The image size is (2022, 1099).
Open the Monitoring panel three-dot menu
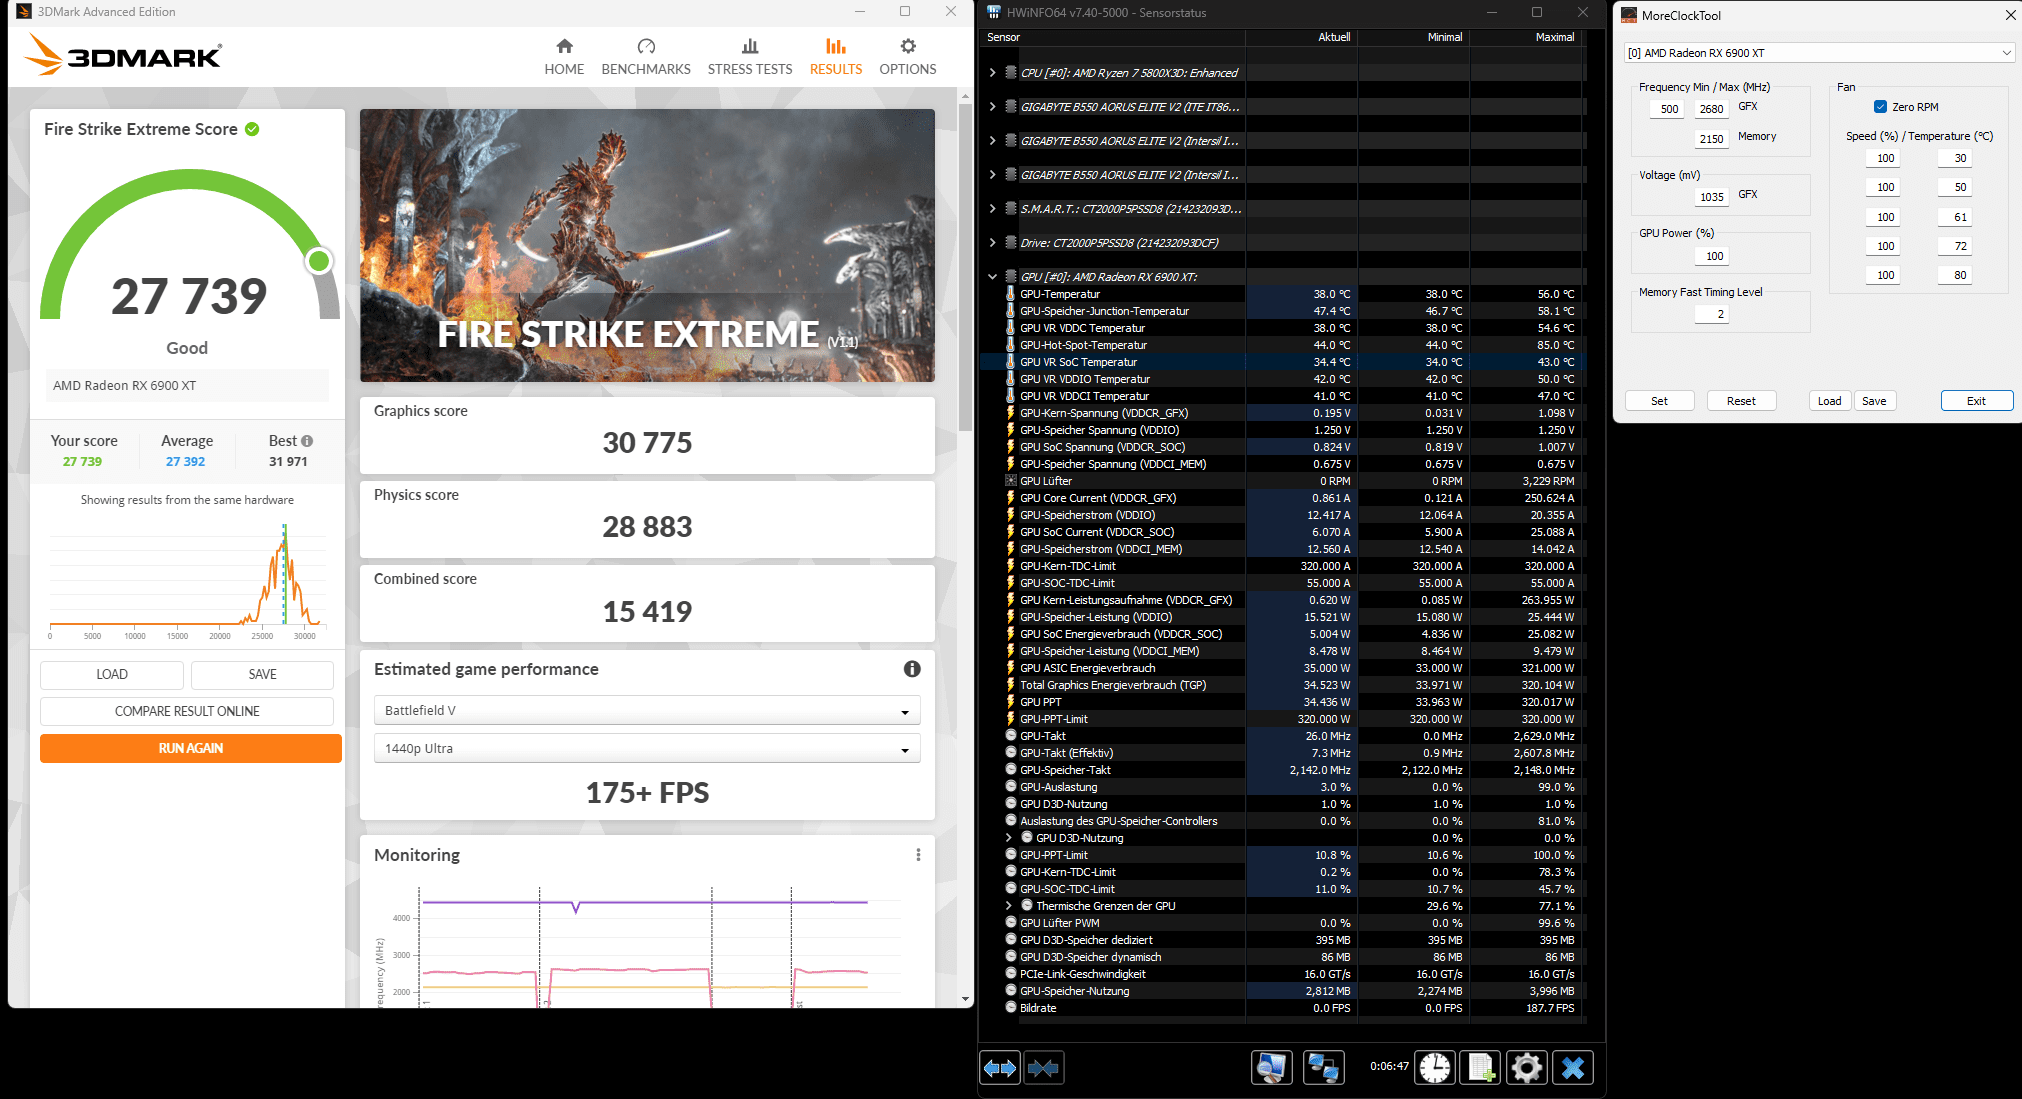pyautogui.click(x=918, y=855)
